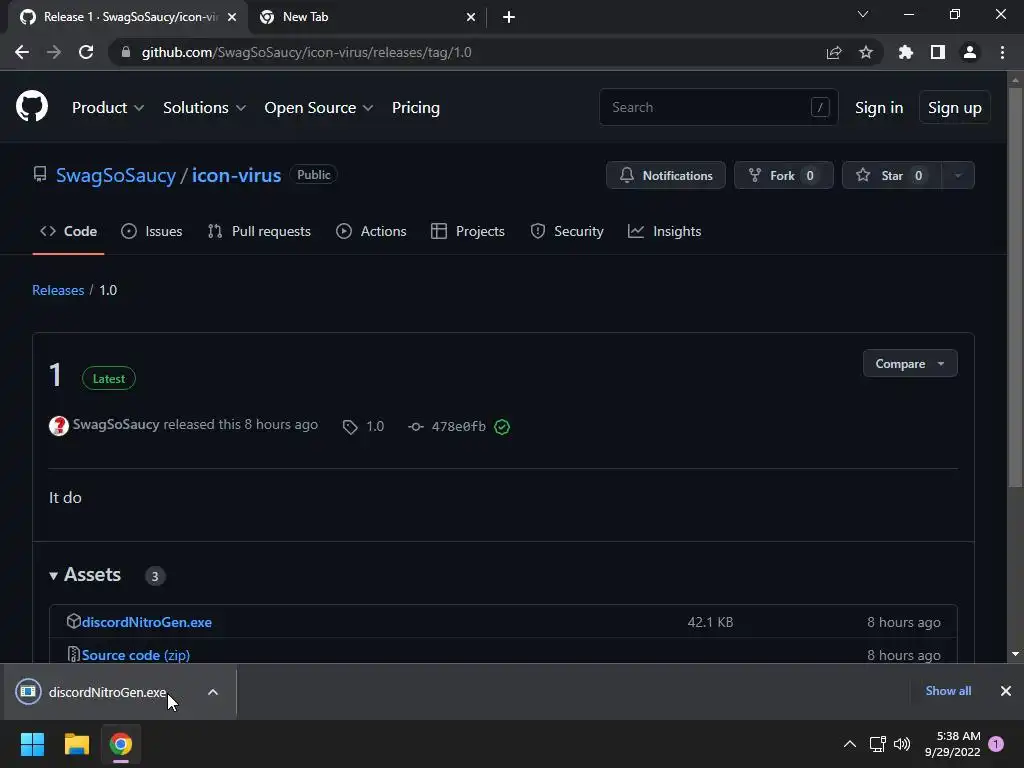This screenshot has width=1024, height=768.
Task: Open the icon-virus repository link
Action: [236, 175]
